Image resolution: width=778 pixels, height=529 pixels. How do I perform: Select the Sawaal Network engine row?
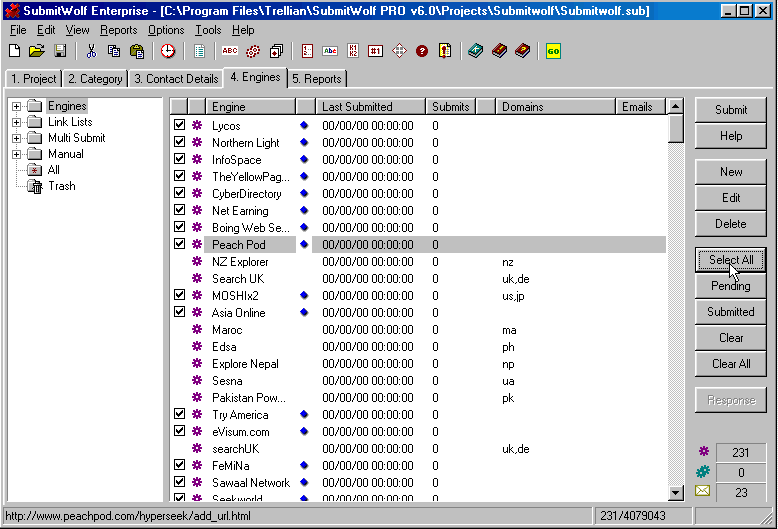(x=419, y=482)
